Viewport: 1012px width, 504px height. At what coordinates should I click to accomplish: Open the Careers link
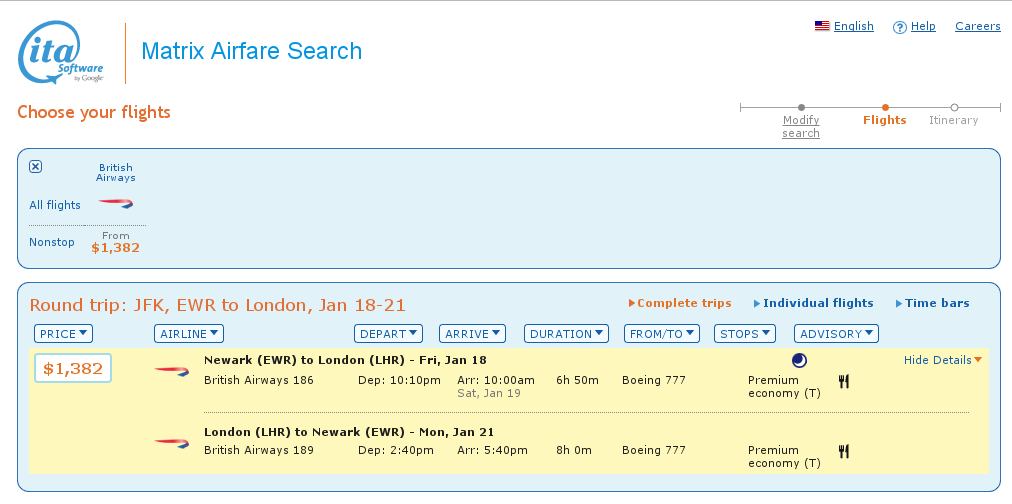coord(977,27)
